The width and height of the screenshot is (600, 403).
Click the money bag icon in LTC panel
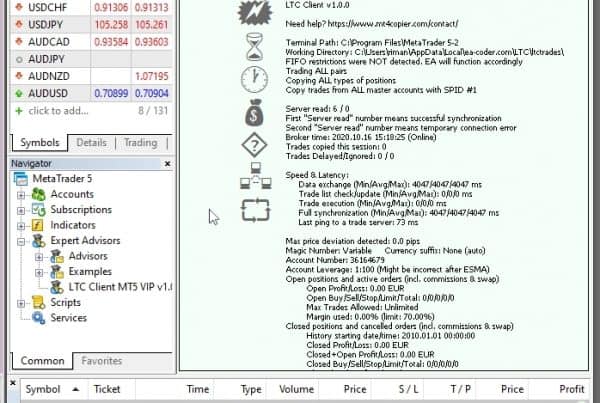pyautogui.click(x=254, y=113)
